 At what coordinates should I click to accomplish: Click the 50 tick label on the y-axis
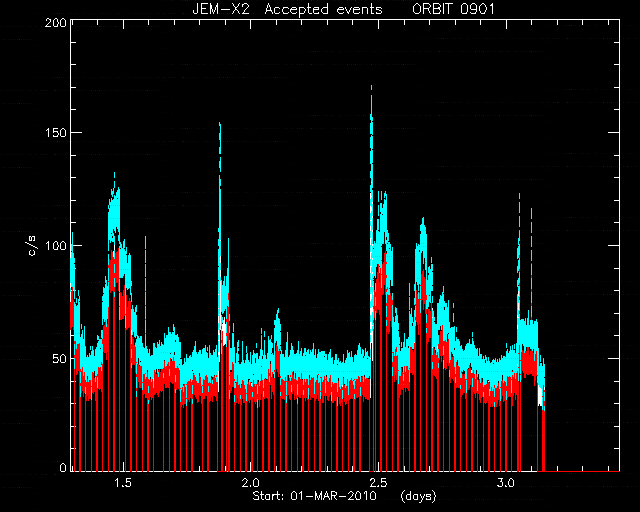60,358
